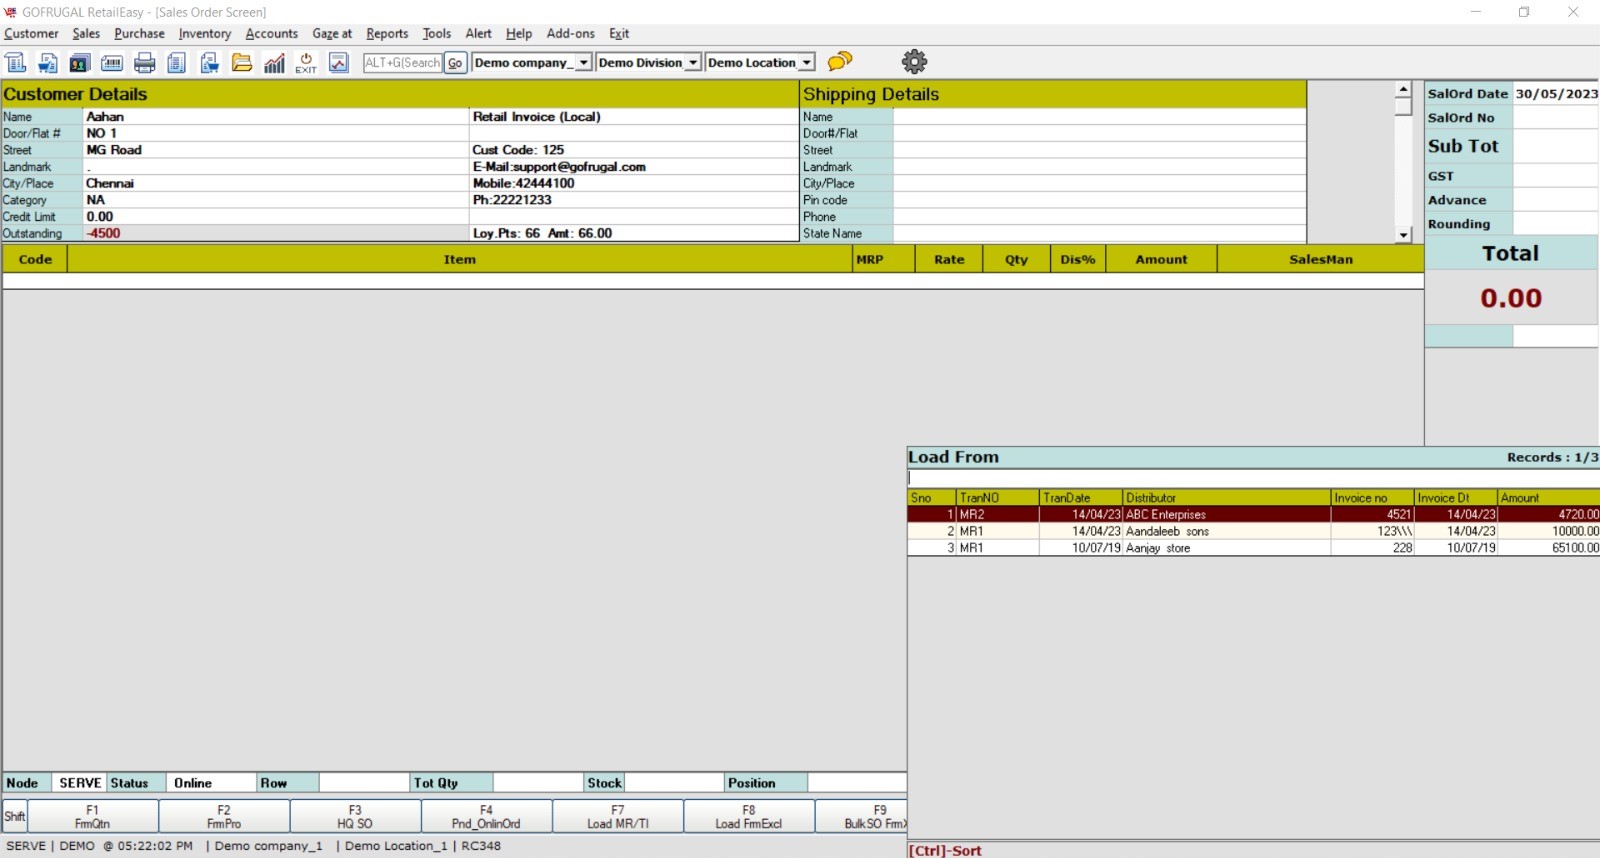Screen dimensions: 1600x858
Task: Open the Customer menu
Action: click(31, 33)
